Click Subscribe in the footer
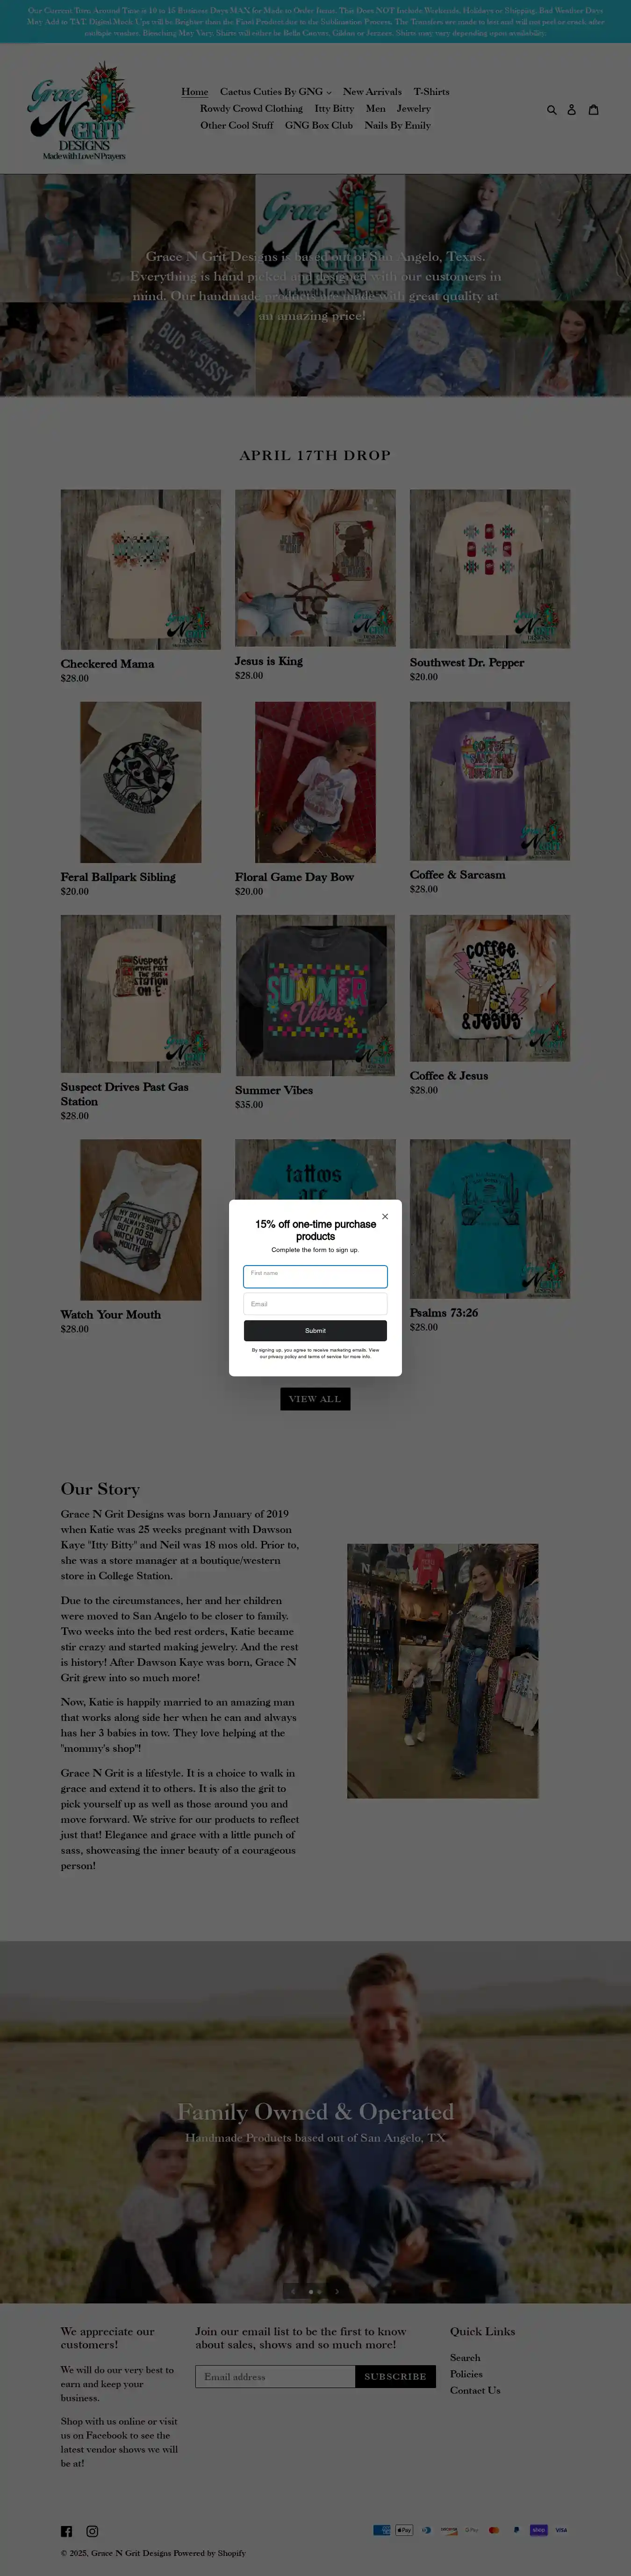631x2576 pixels. (395, 2376)
